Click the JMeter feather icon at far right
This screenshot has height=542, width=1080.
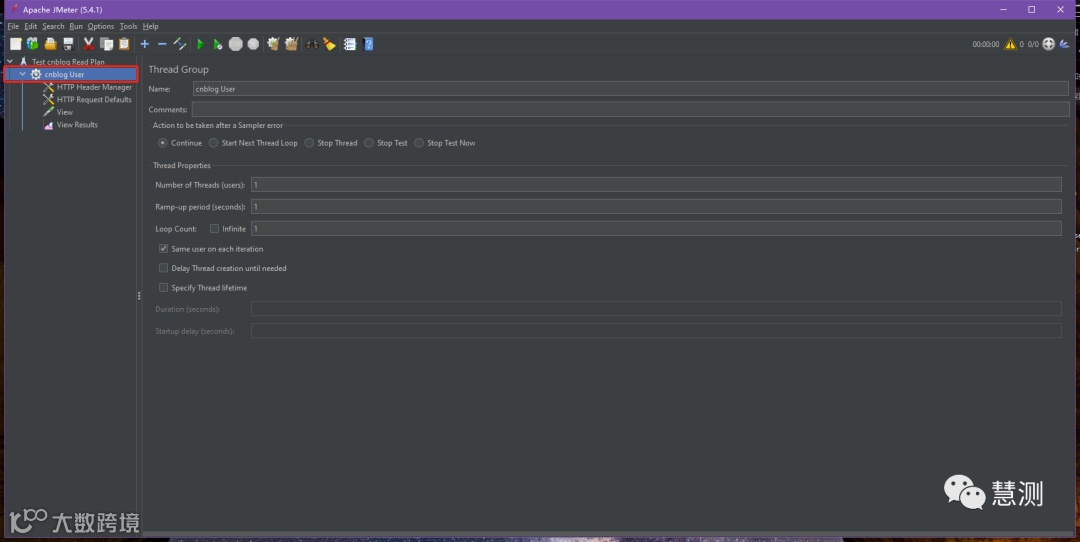1064,44
